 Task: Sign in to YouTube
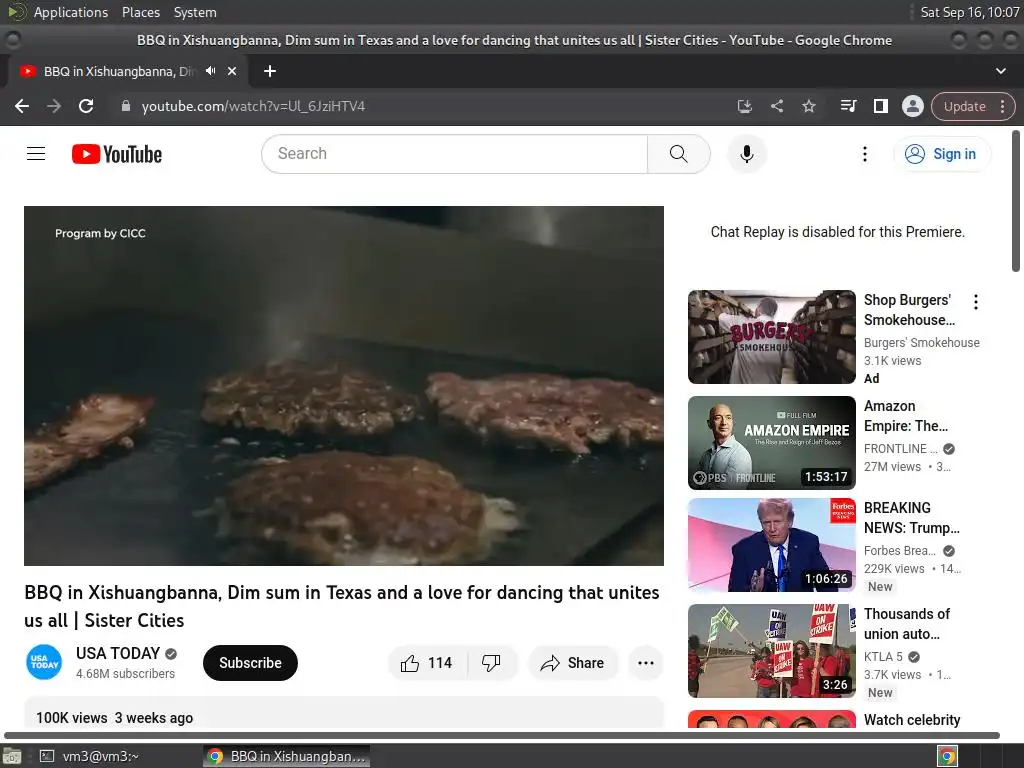point(942,154)
